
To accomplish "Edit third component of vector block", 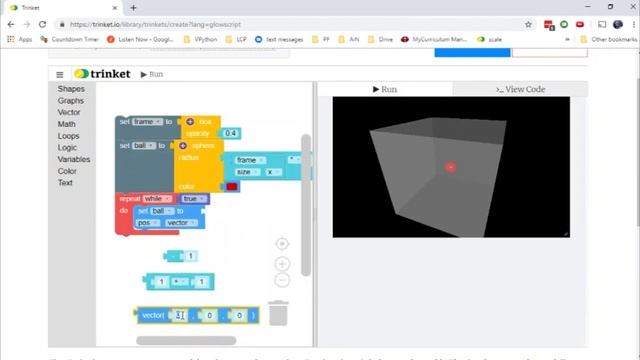I will [239, 315].
